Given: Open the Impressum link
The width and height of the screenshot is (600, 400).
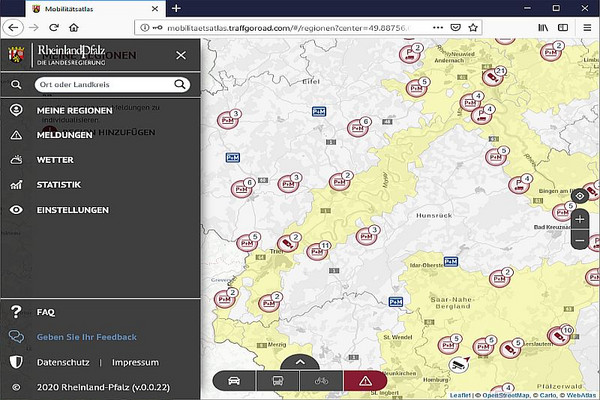Looking at the screenshot, I should (135, 362).
